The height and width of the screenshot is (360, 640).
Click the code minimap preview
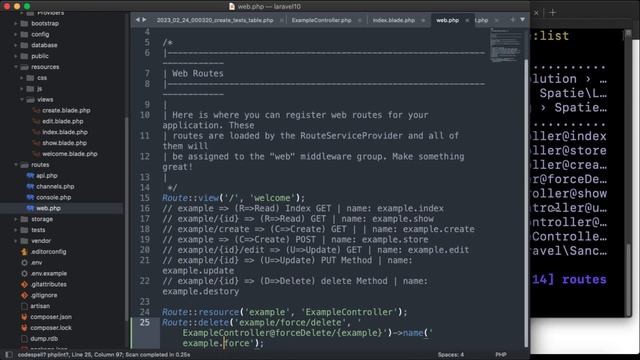pyautogui.click(x=506, y=45)
